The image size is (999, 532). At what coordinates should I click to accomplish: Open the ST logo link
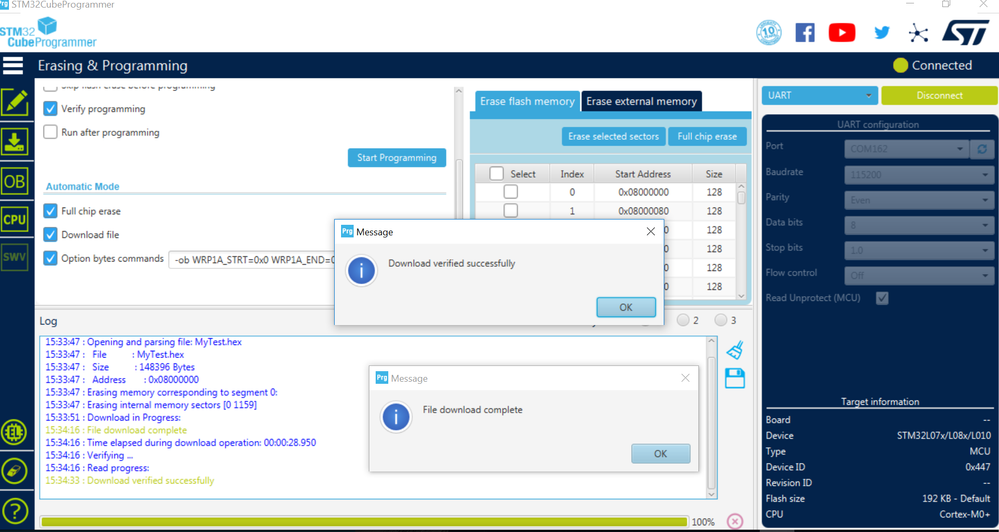click(965, 32)
